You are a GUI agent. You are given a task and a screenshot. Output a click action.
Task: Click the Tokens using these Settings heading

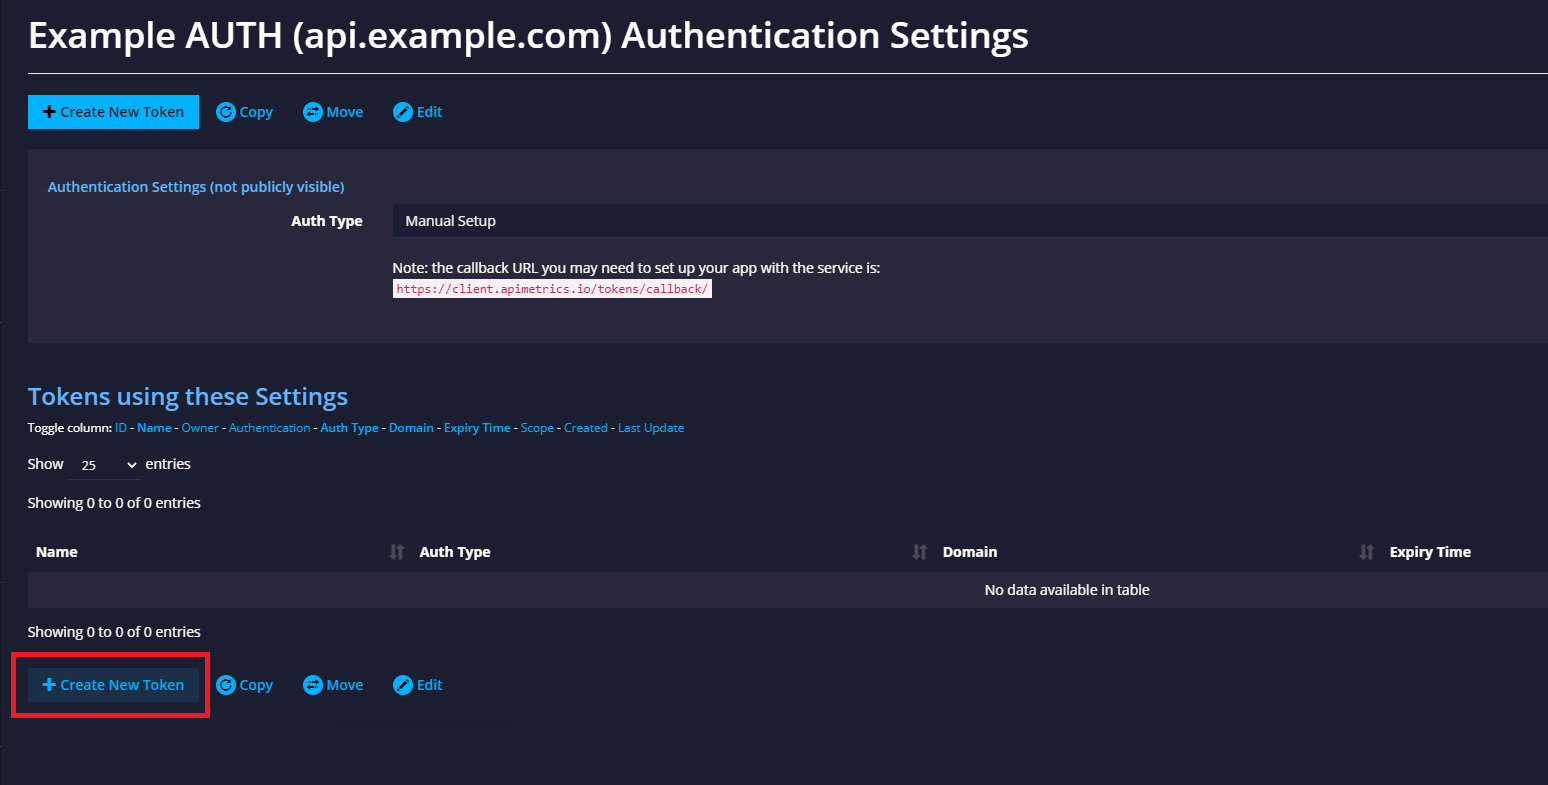click(x=188, y=397)
